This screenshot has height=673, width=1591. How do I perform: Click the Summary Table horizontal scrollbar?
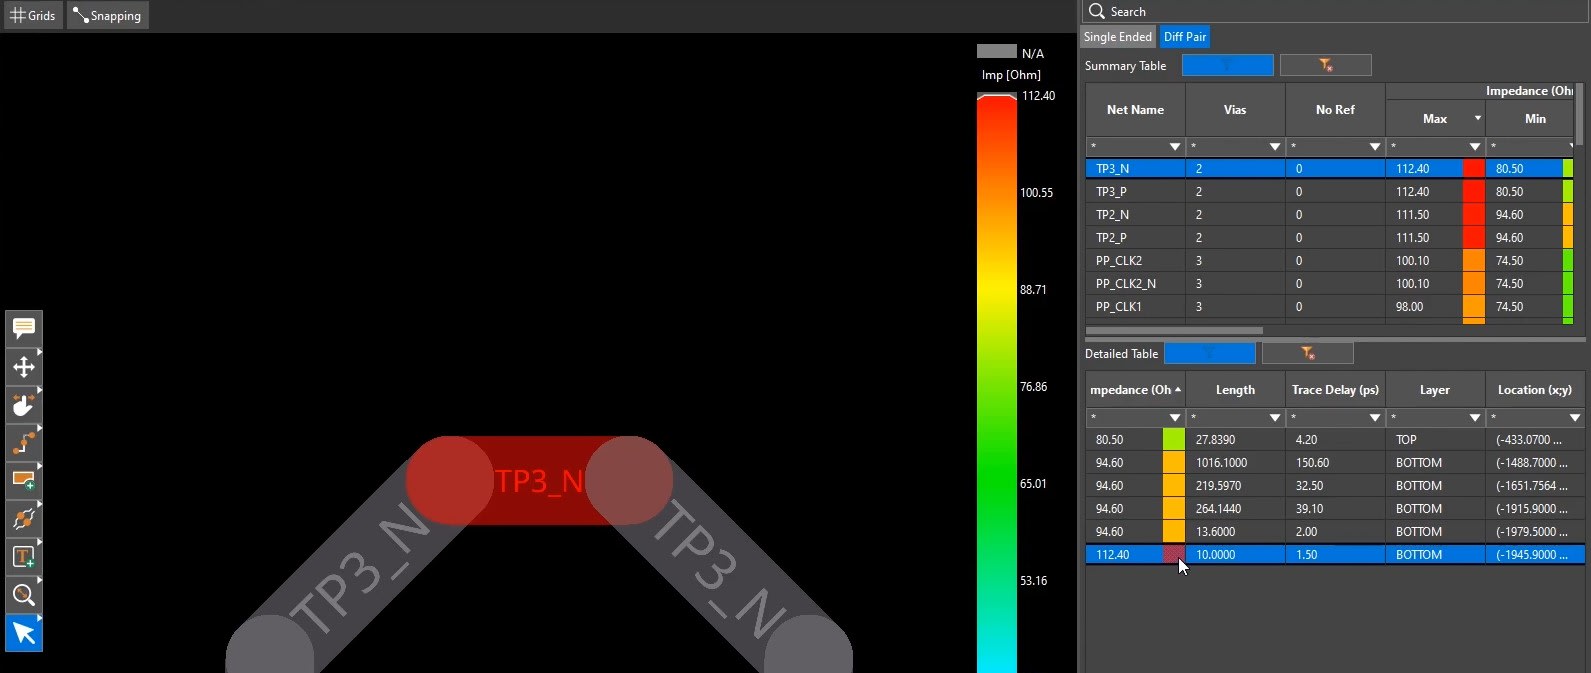click(x=1174, y=330)
